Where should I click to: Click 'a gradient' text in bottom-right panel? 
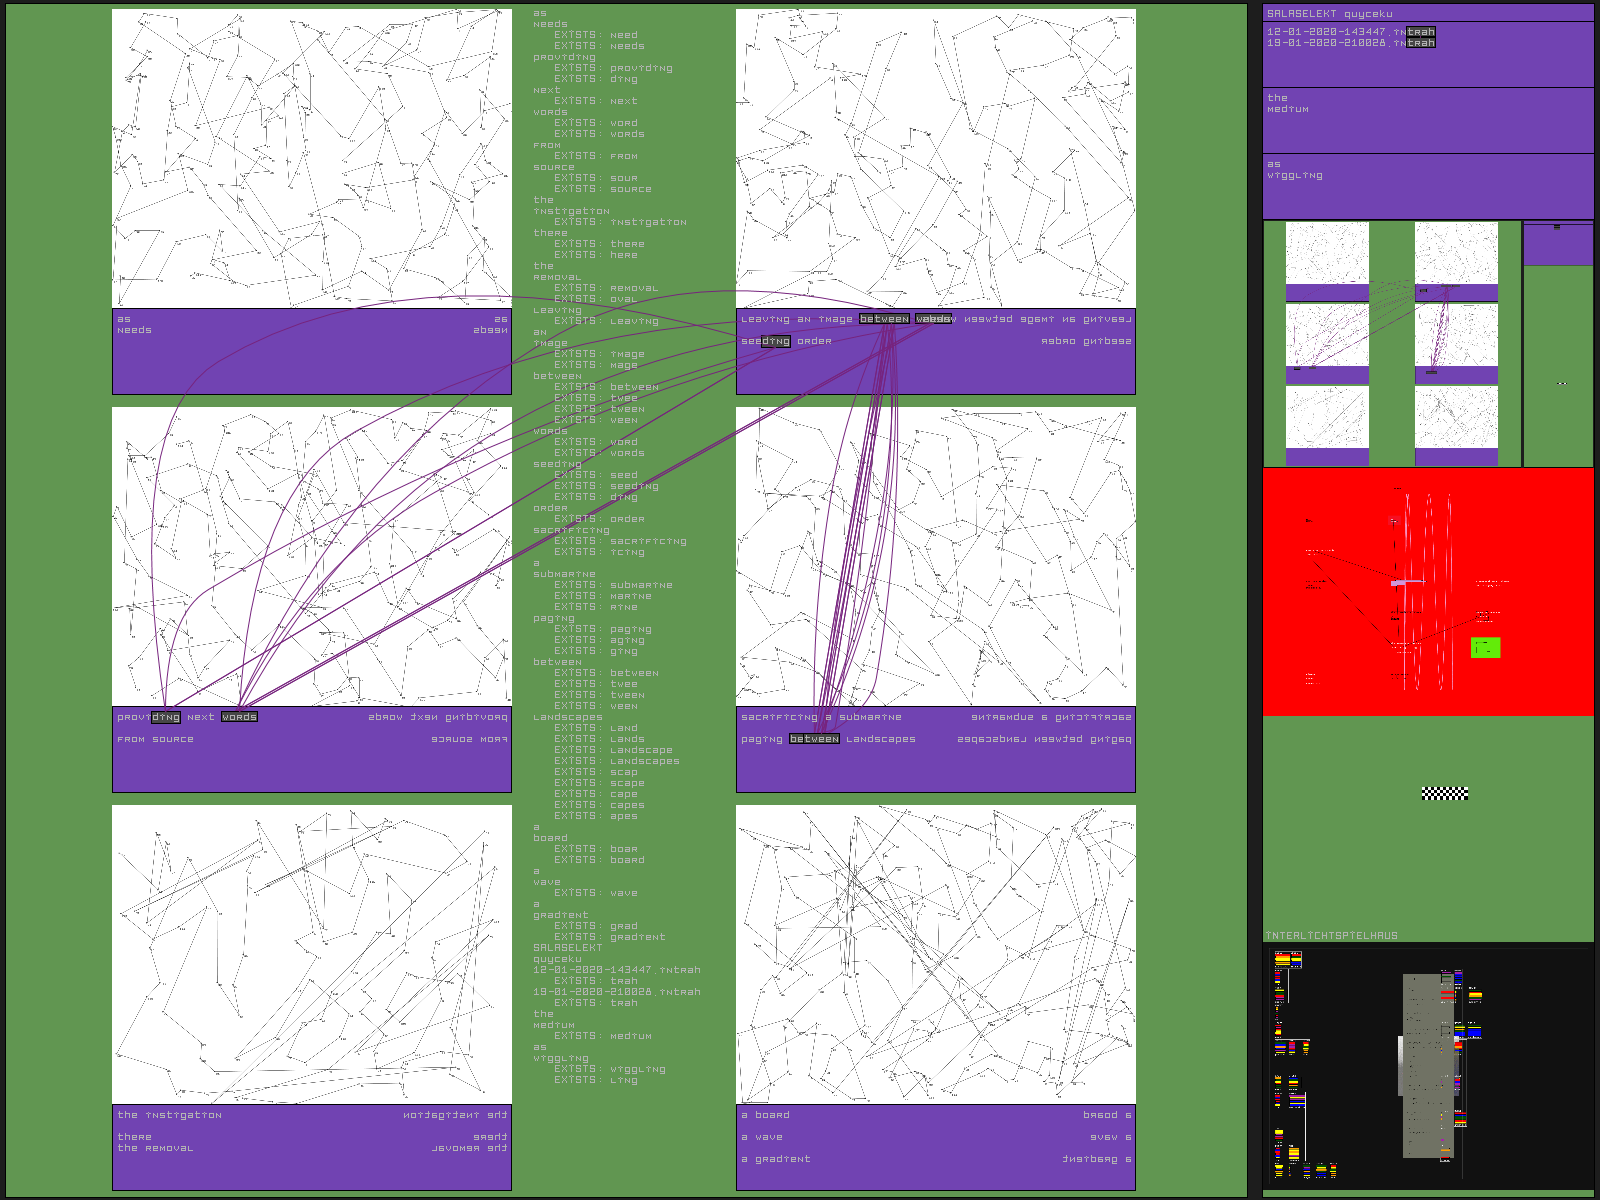click(x=776, y=1159)
